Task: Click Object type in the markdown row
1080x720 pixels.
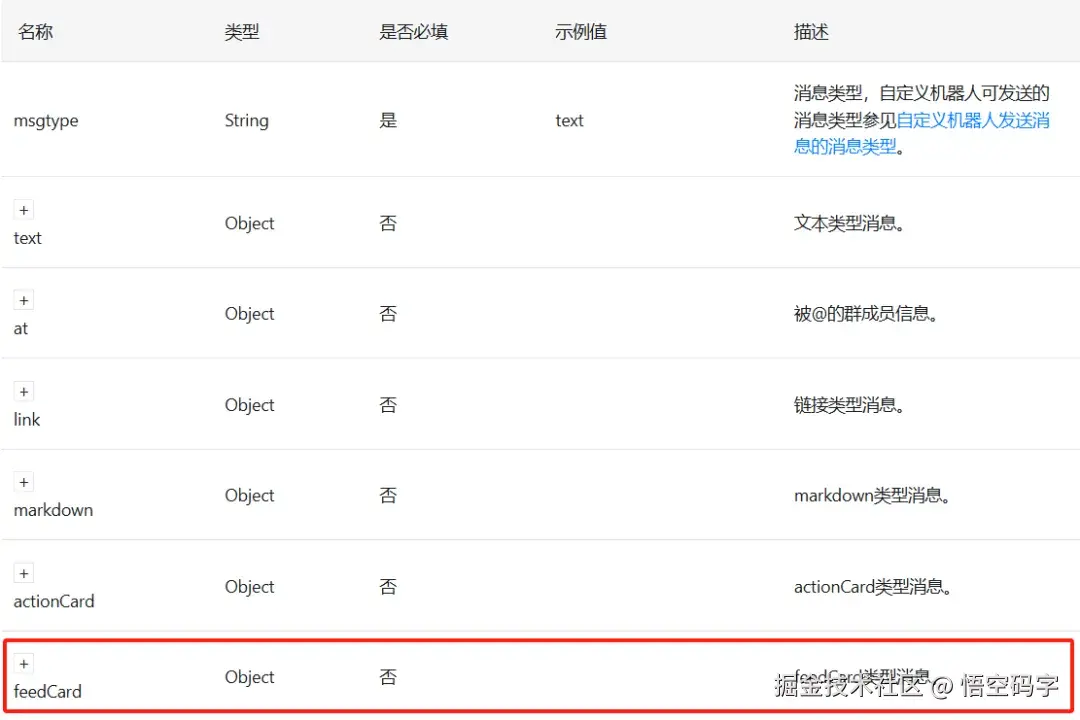Action: [x=249, y=495]
